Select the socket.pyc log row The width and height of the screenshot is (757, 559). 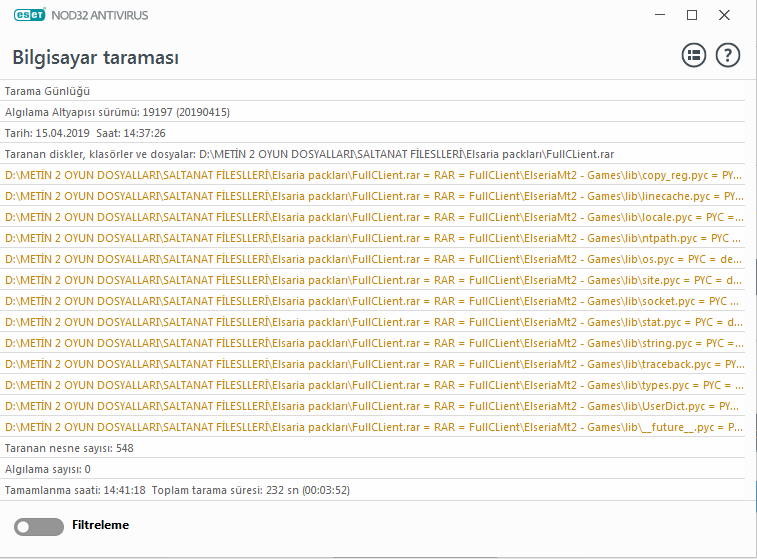[373, 301]
